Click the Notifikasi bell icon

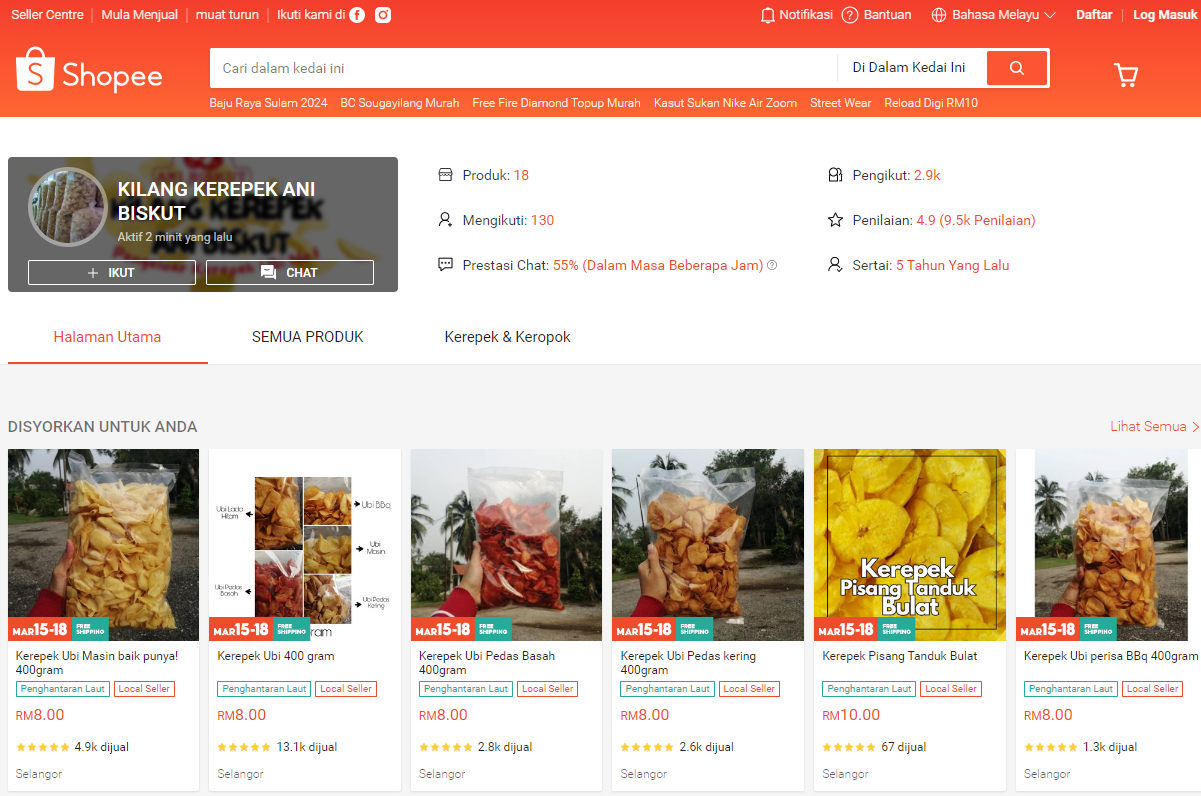pyautogui.click(x=768, y=15)
